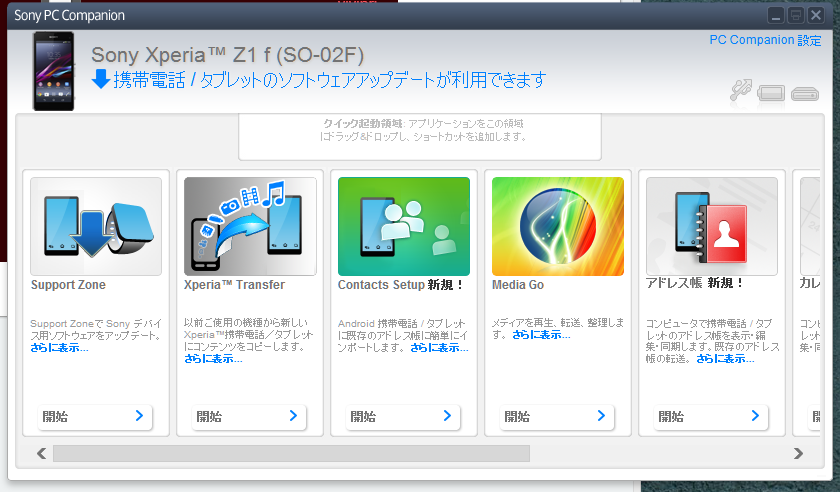Screen dimensions: 840x492
Task: Click the Media Go title text
Action: [x=518, y=285]
